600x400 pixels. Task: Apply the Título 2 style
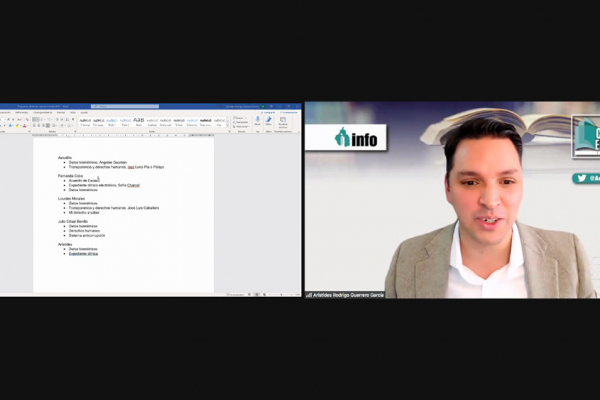(x=125, y=122)
